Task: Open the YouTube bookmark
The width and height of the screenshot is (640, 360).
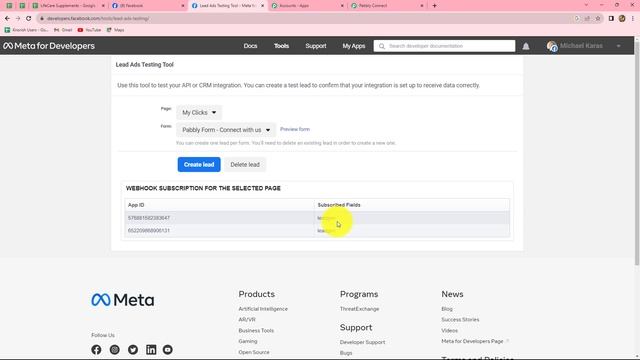Action: point(89,30)
